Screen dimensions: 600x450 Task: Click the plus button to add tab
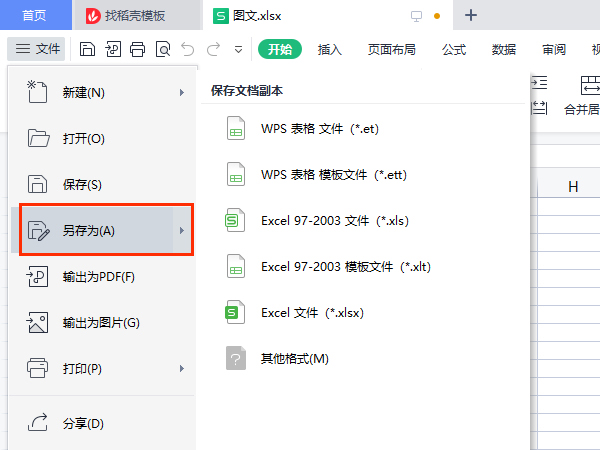coord(471,15)
